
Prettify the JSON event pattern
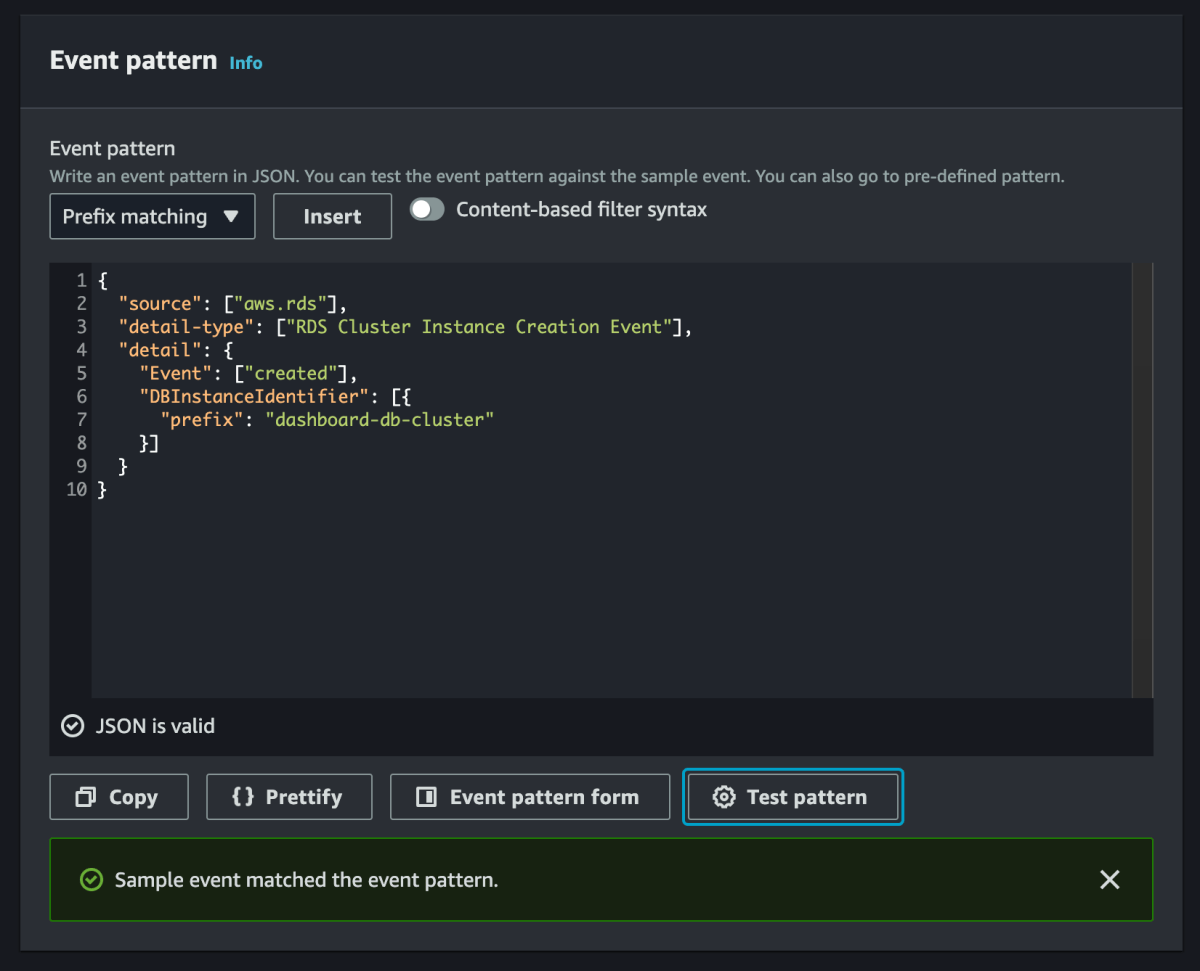(x=289, y=796)
